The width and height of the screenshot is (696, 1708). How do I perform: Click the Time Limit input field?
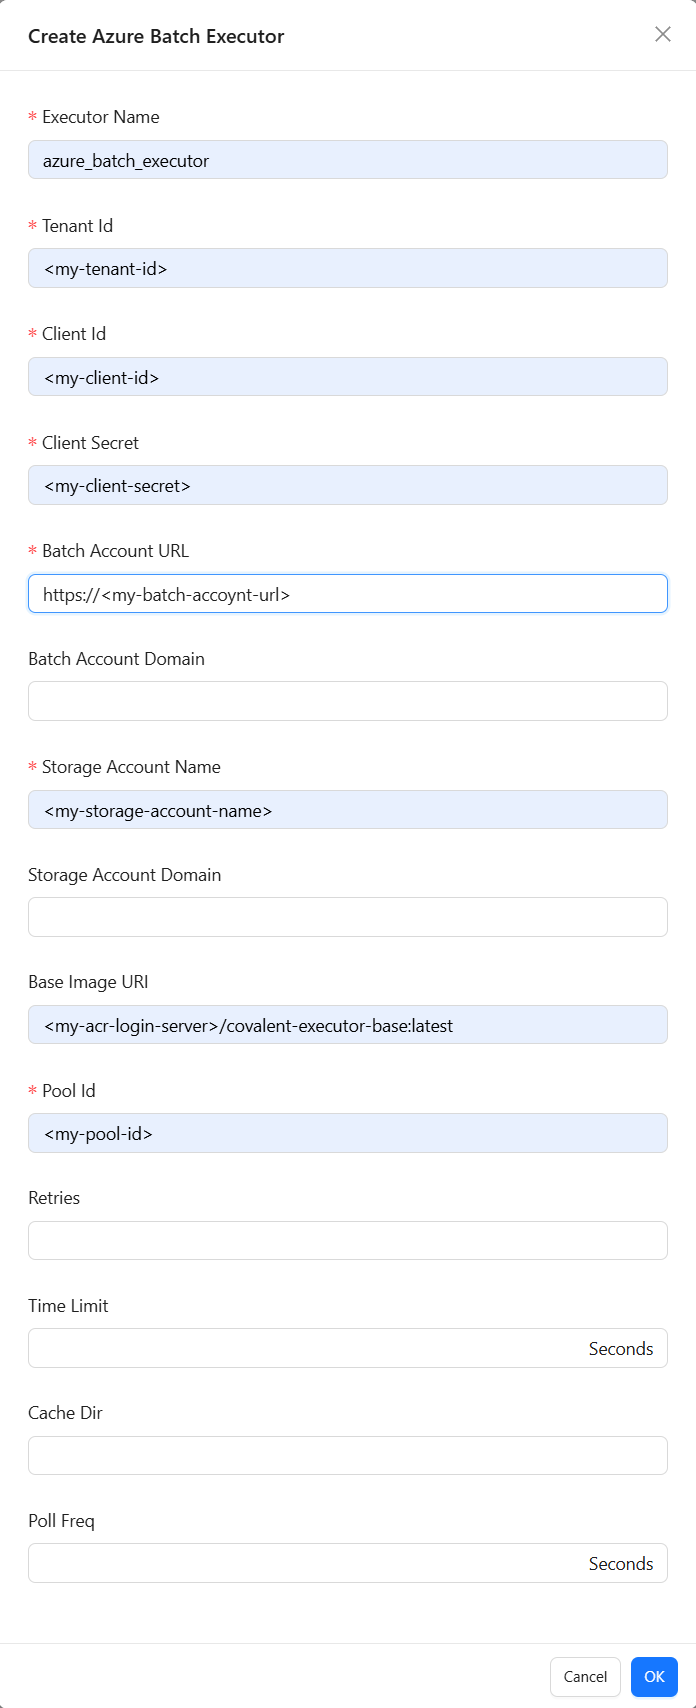tap(300, 1348)
